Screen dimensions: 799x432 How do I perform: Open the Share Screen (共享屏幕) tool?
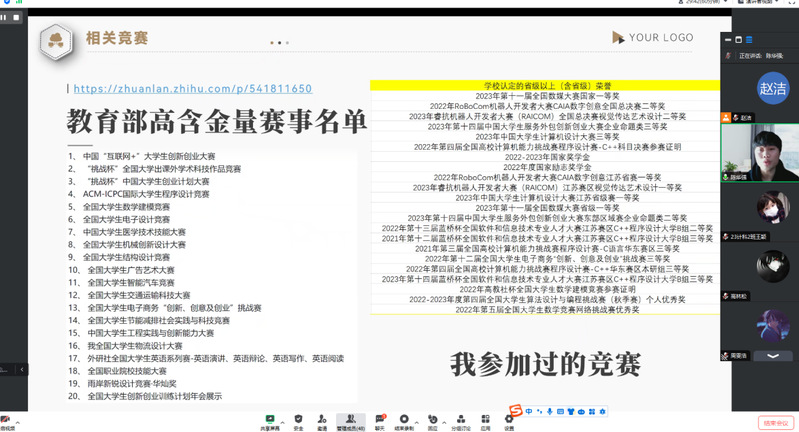[269, 419]
